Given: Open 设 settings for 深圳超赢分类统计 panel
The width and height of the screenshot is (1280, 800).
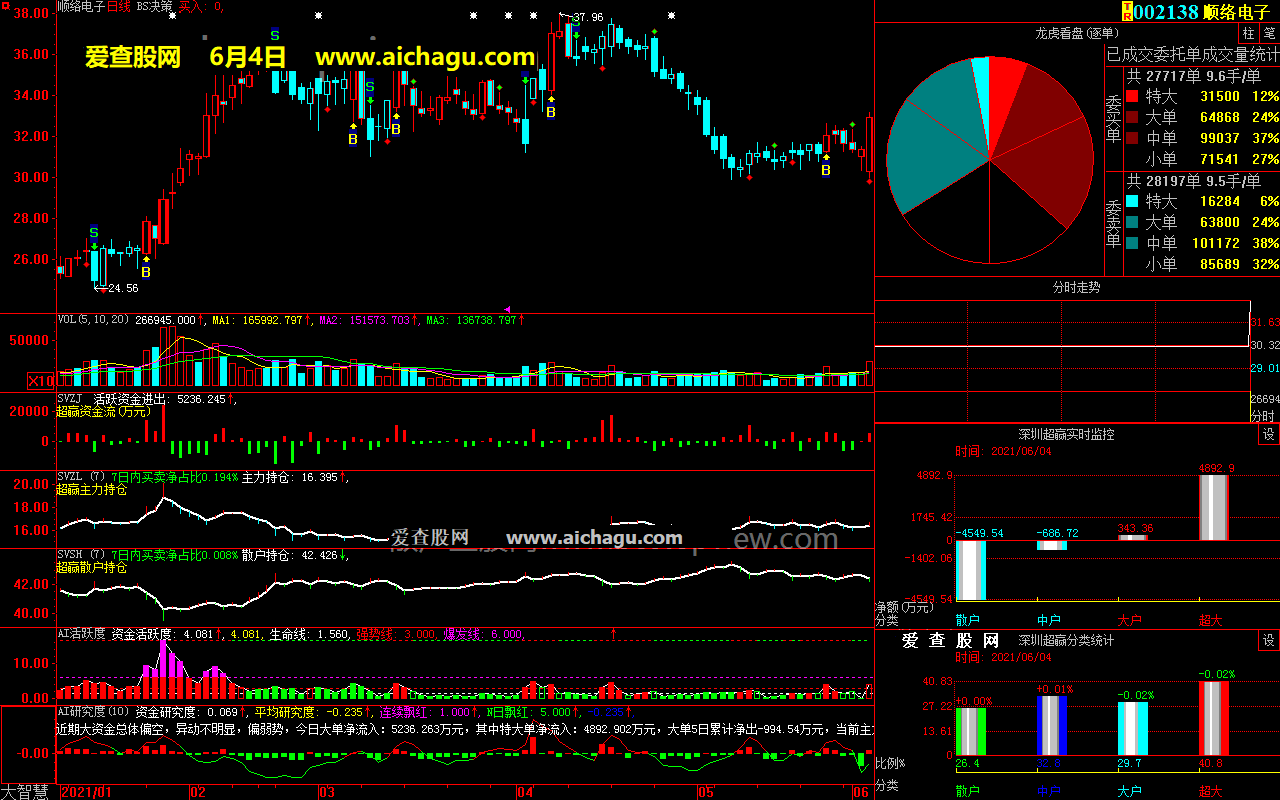Looking at the screenshot, I should [x=1269, y=640].
